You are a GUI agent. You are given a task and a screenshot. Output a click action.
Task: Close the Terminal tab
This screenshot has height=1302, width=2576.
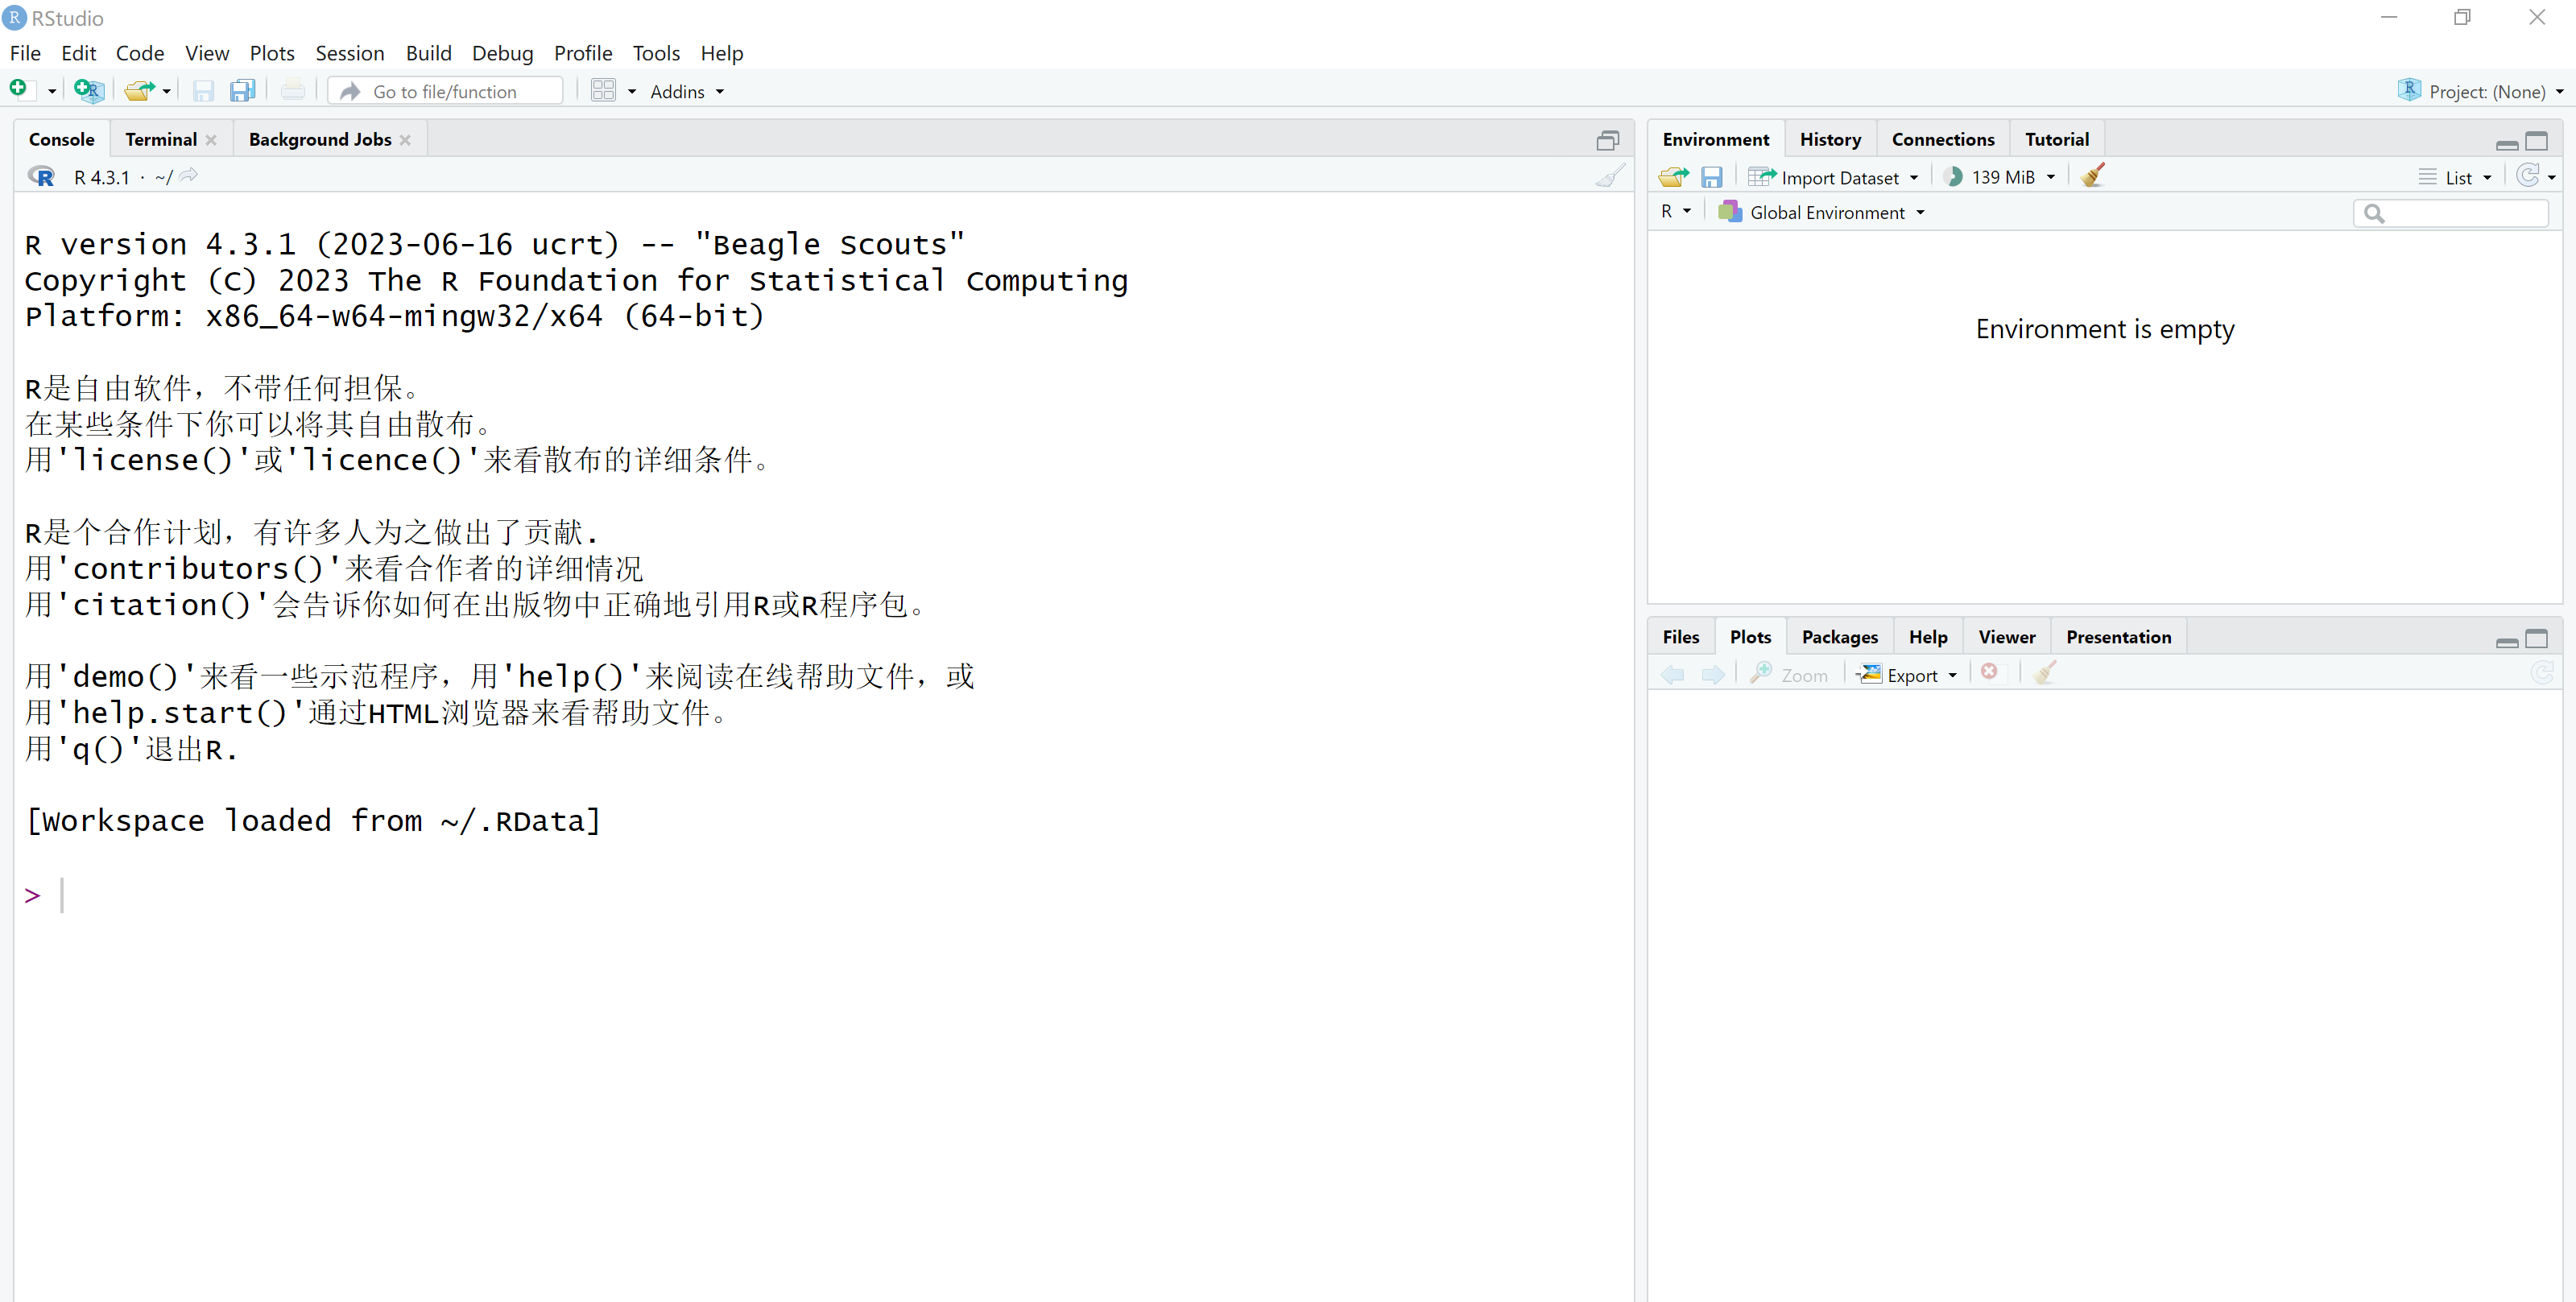click(x=211, y=140)
